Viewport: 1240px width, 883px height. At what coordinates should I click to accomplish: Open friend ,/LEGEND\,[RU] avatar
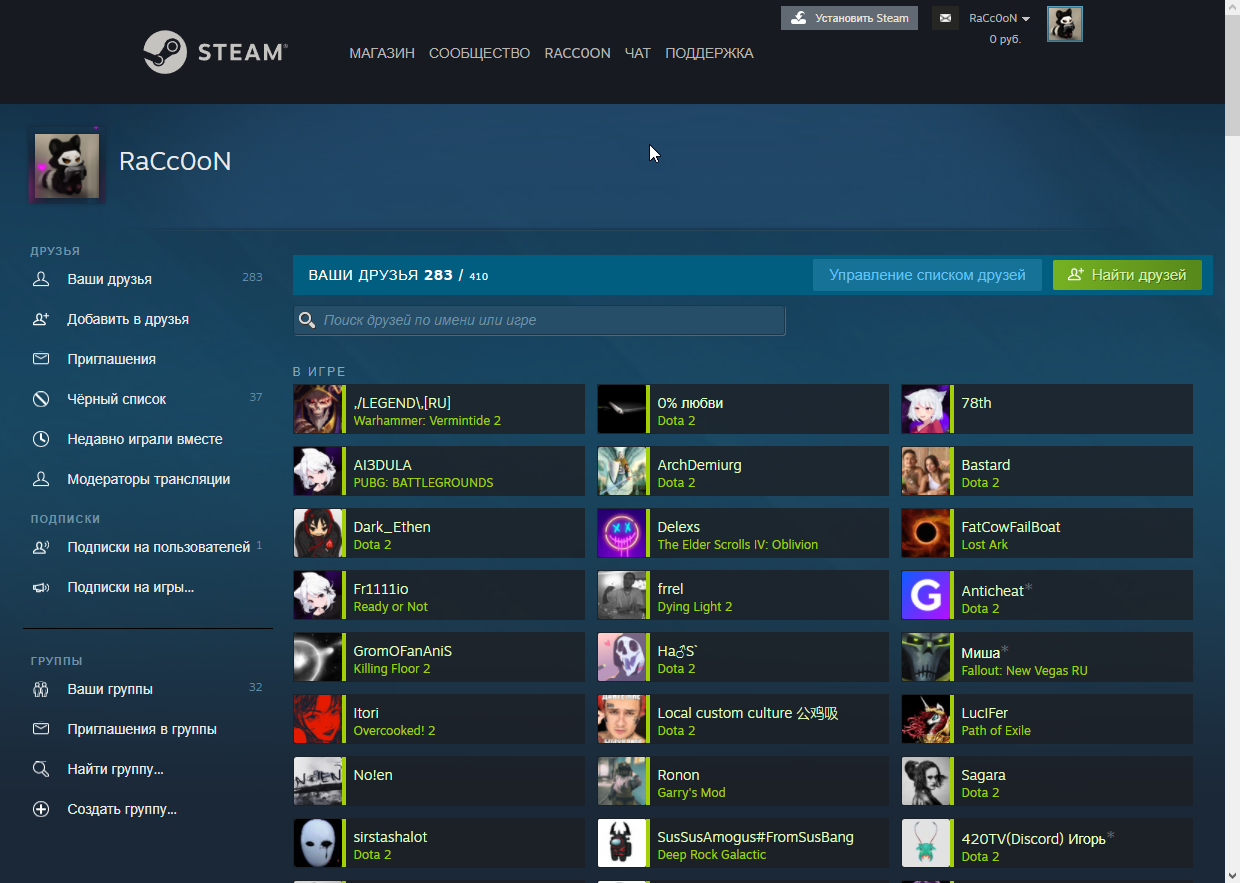tap(318, 409)
